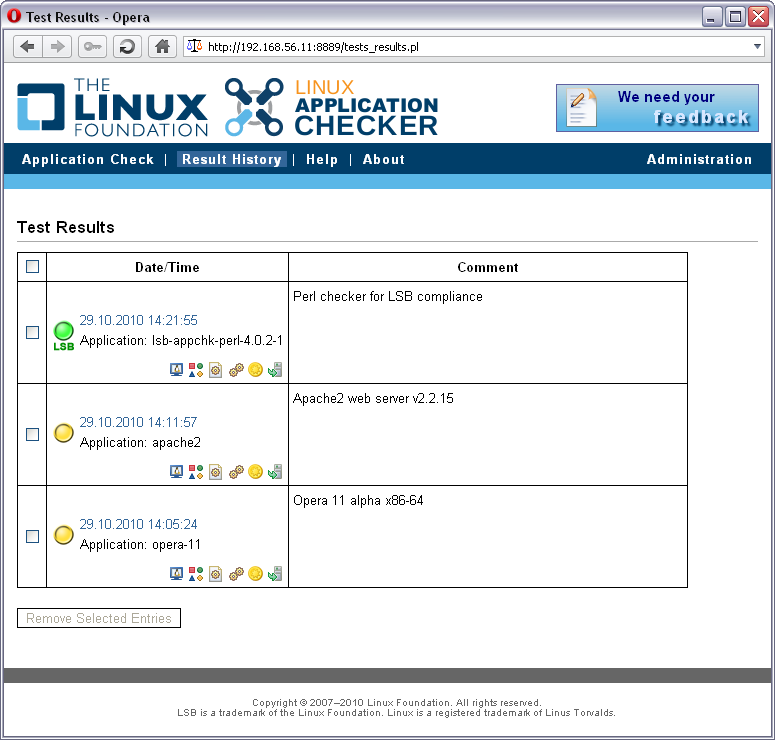The height and width of the screenshot is (740, 775).
Task: Click the 'Application: opera-11' text
Action: 140,544
